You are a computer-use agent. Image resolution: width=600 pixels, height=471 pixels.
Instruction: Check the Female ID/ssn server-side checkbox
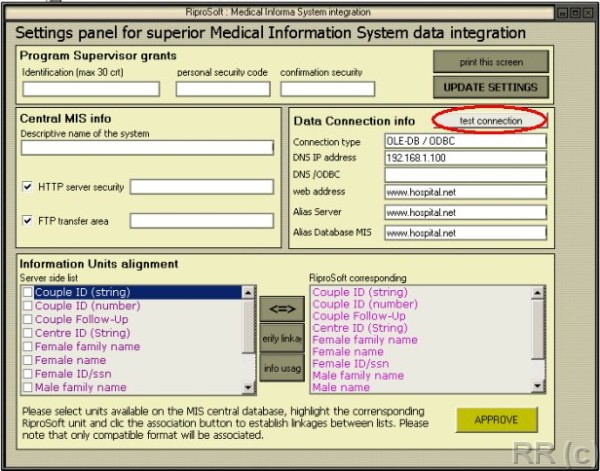click(28, 373)
